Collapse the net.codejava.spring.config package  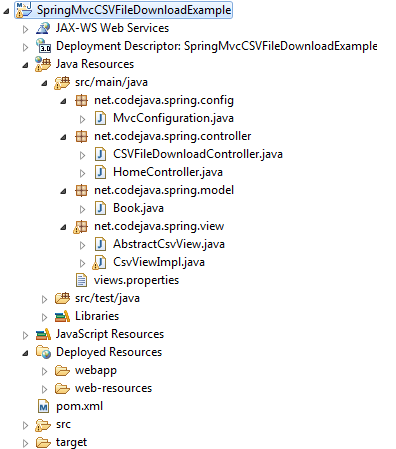pos(63,101)
